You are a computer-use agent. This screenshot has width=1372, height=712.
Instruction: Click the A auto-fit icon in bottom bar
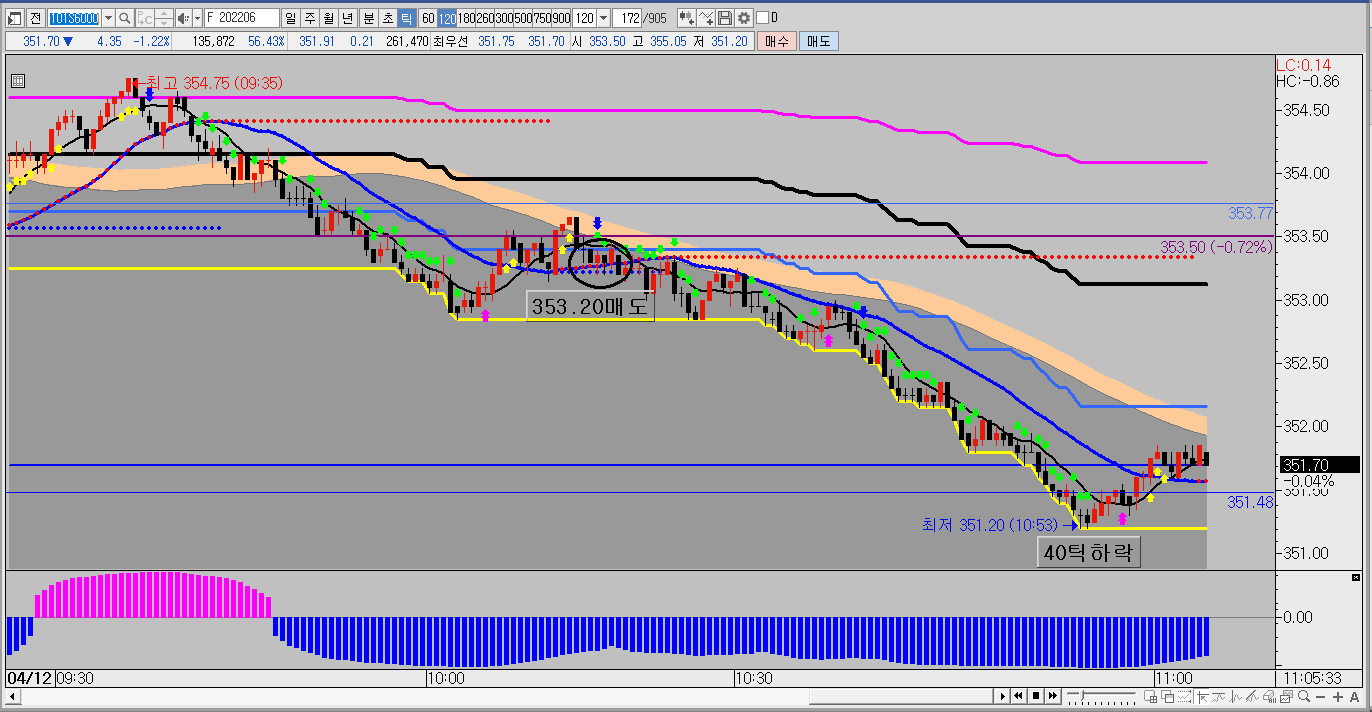[x=1354, y=696]
